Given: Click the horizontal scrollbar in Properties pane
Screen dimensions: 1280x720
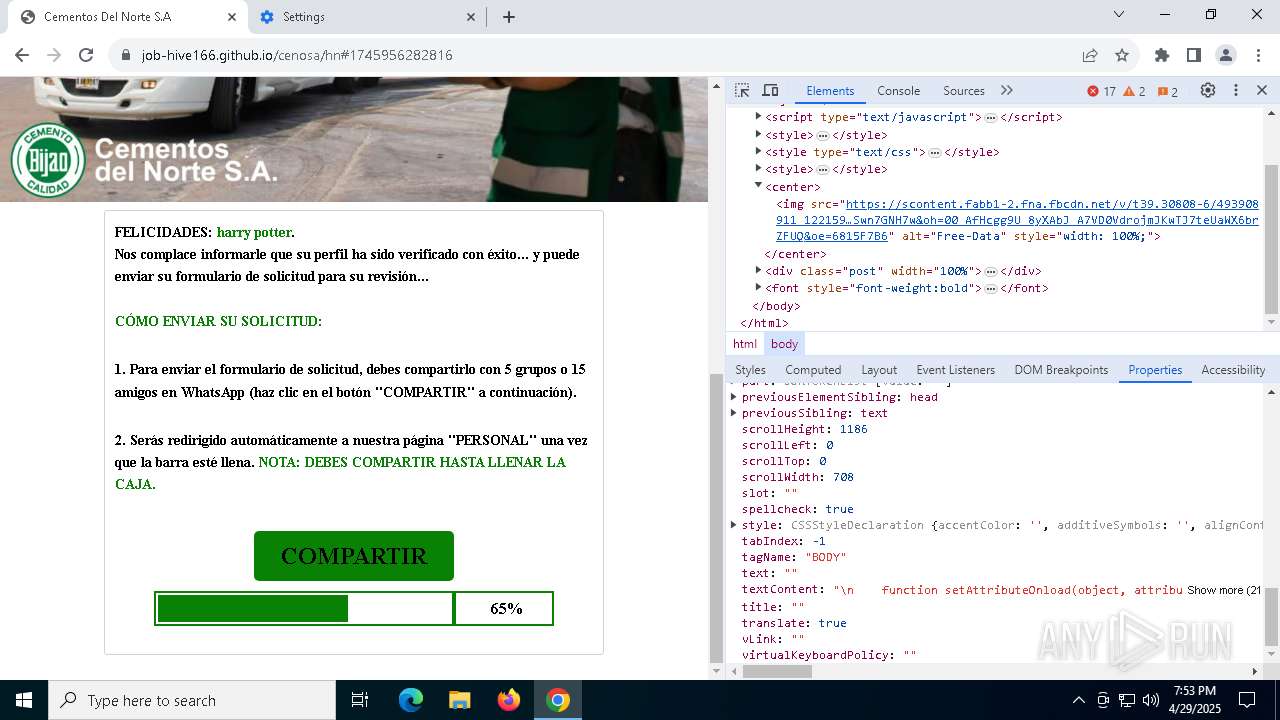Looking at the screenshot, I should (777, 671).
